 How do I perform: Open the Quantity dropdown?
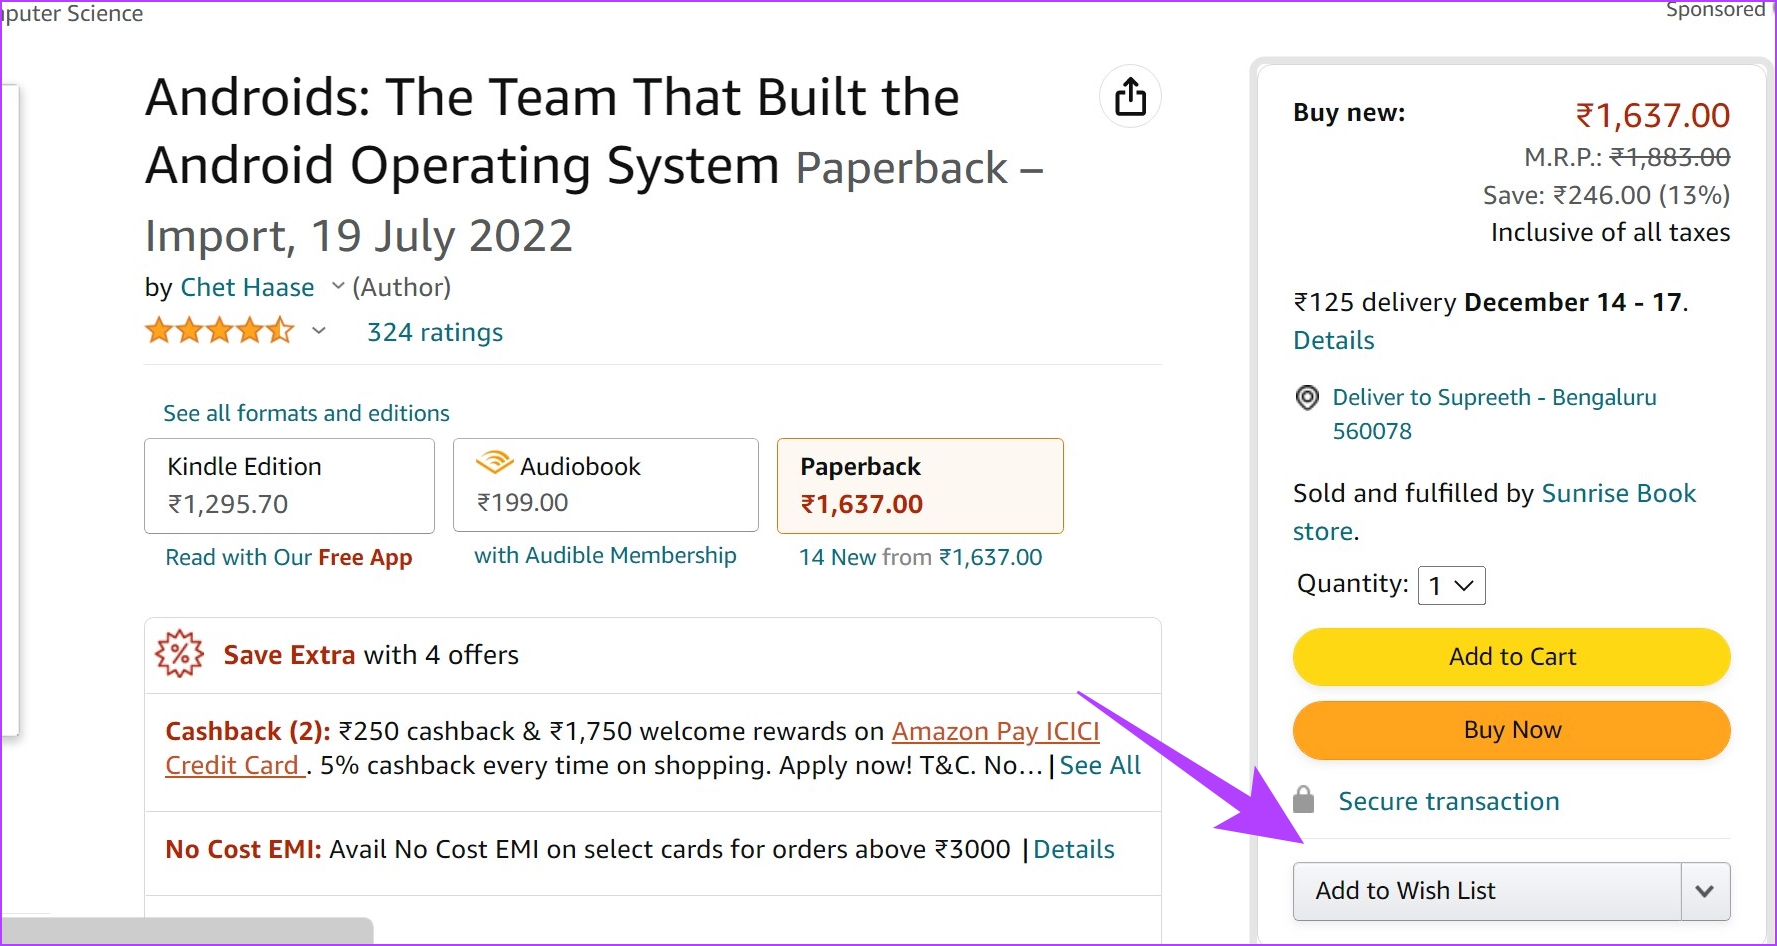[x=1452, y=585]
